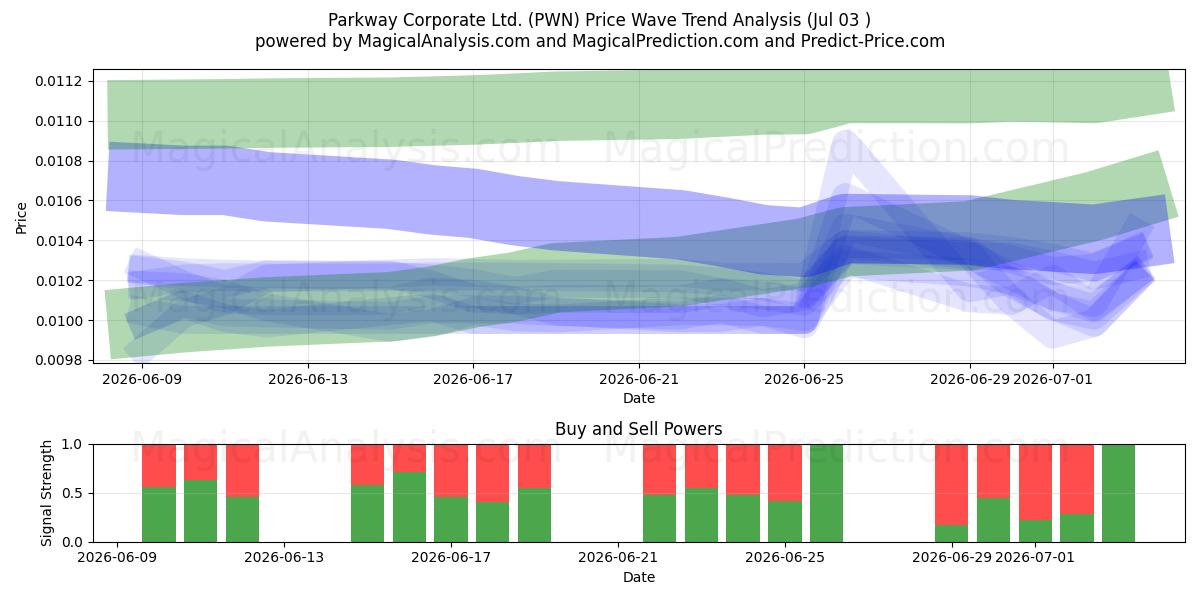Click the full green bar right of 2026-06-25
Image resolution: width=1200 pixels, height=600 pixels.
[x=827, y=493]
